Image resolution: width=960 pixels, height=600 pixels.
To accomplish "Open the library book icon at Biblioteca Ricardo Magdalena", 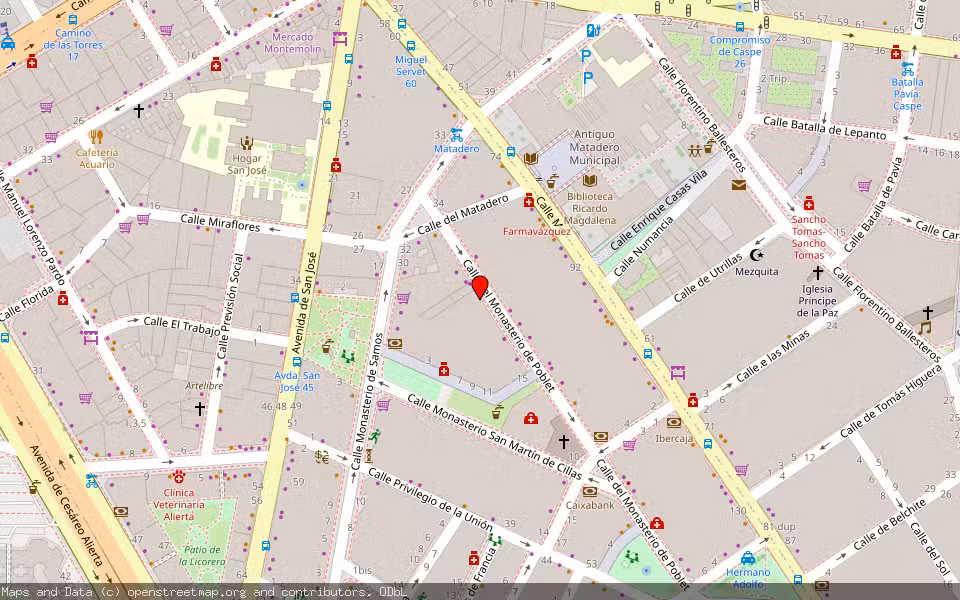I will [589, 182].
